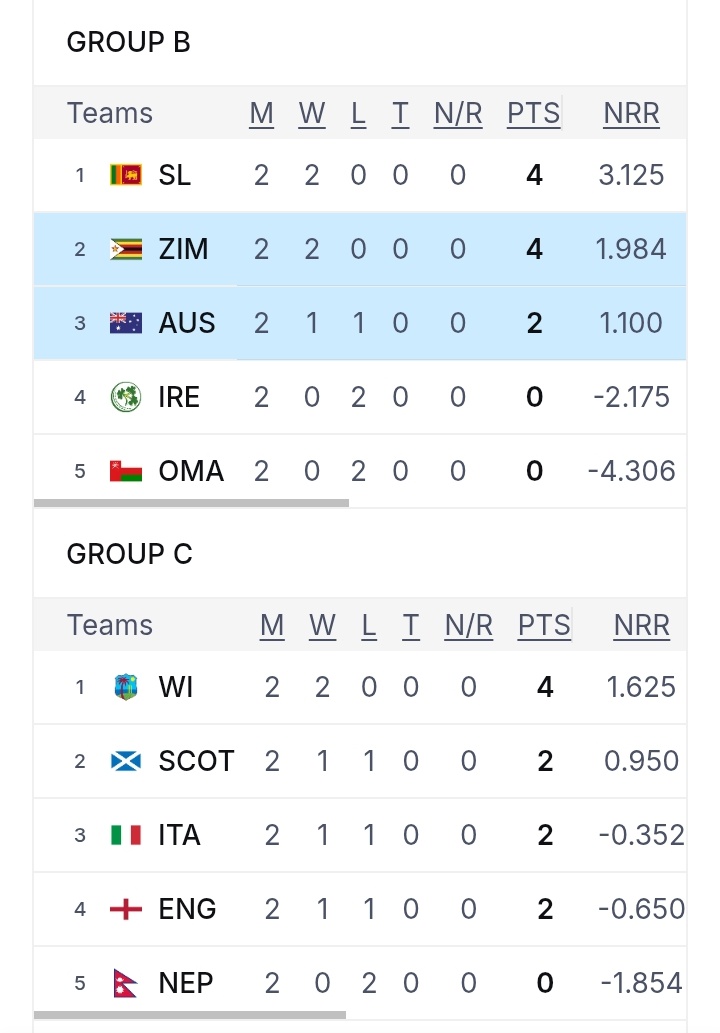Sort Group B by PTS column
Viewport: 720px width, 1033px height.
point(533,114)
